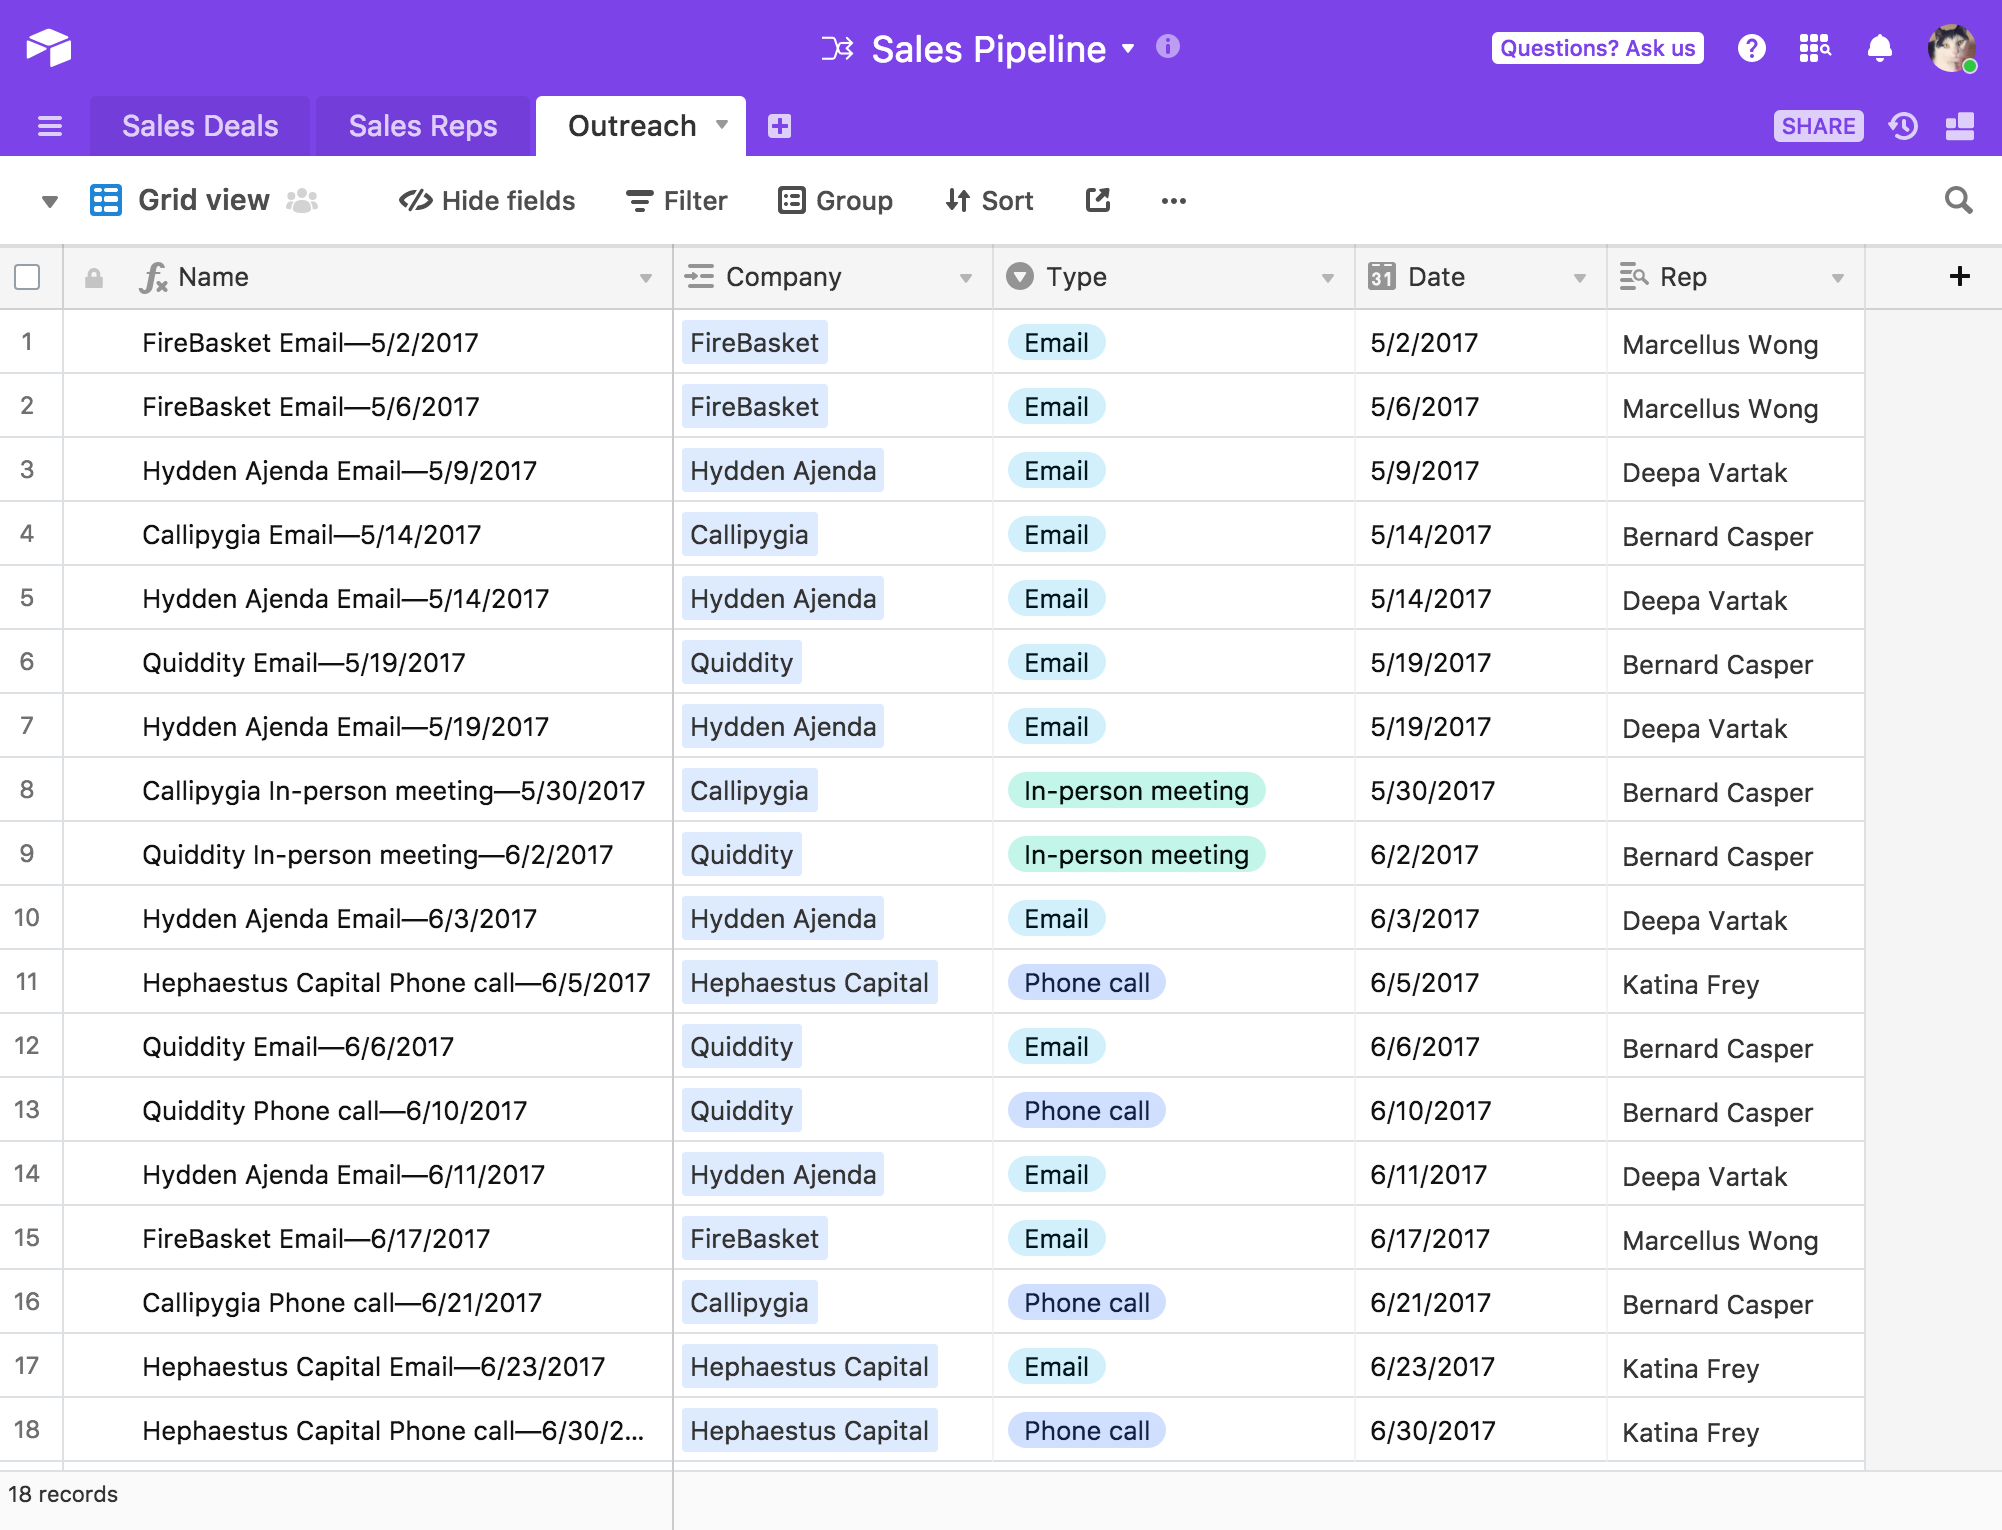Open the help question mark icon
The height and width of the screenshot is (1530, 2002).
tap(1751, 47)
